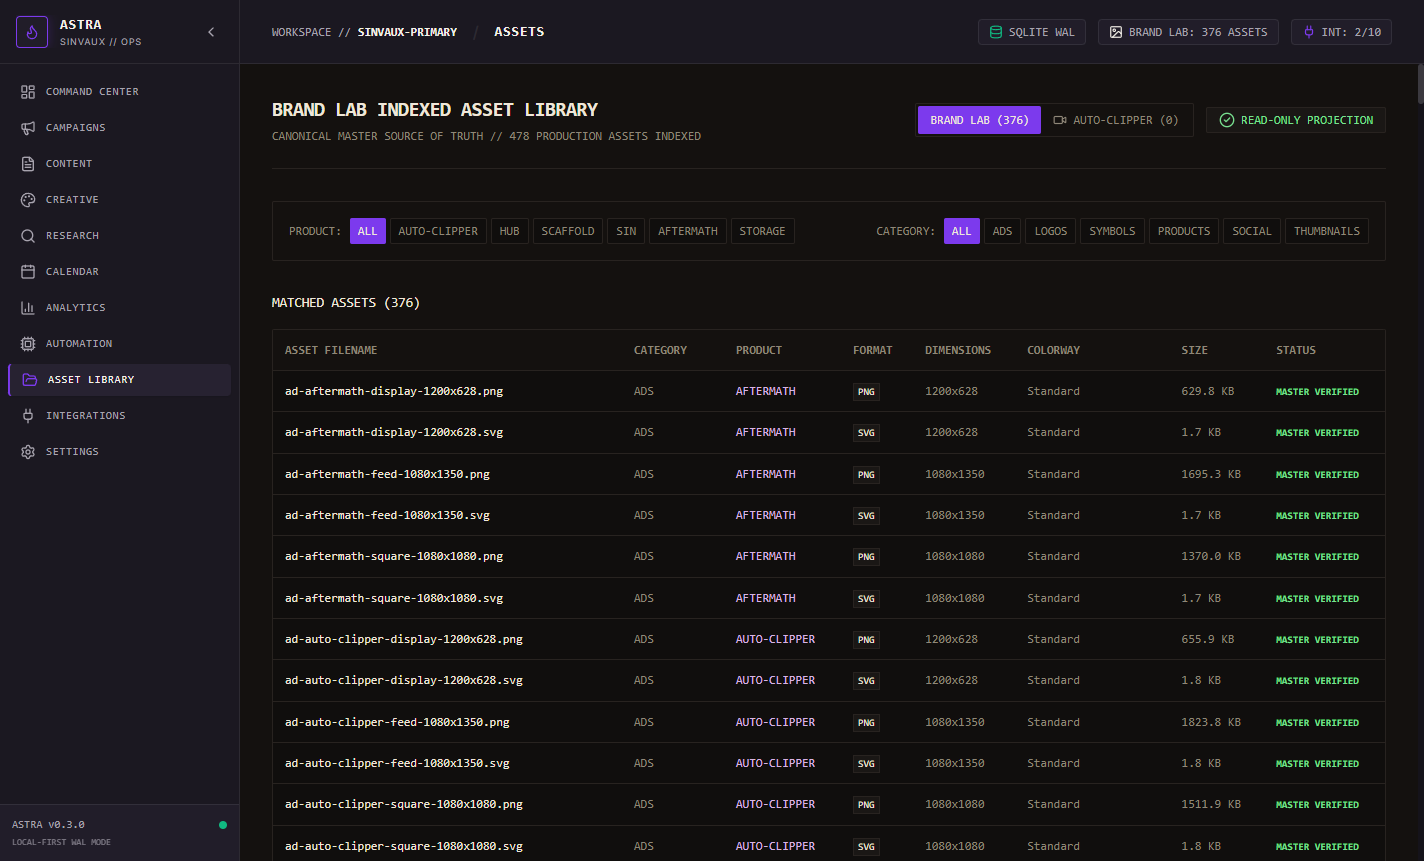Click the Analytics bar chart icon
Image resolution: width=1424 pixels, height=861 pixels.
pos(28,308)
